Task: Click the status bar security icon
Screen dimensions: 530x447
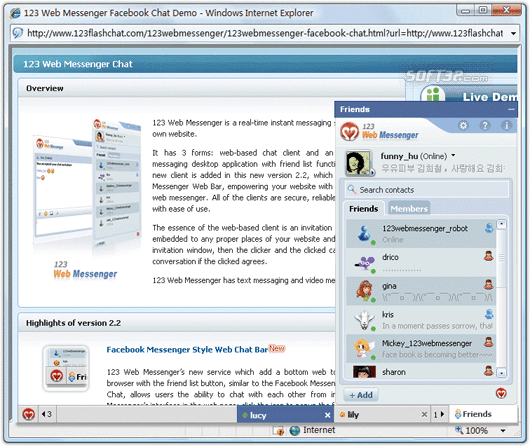Action: pos(278,431)
